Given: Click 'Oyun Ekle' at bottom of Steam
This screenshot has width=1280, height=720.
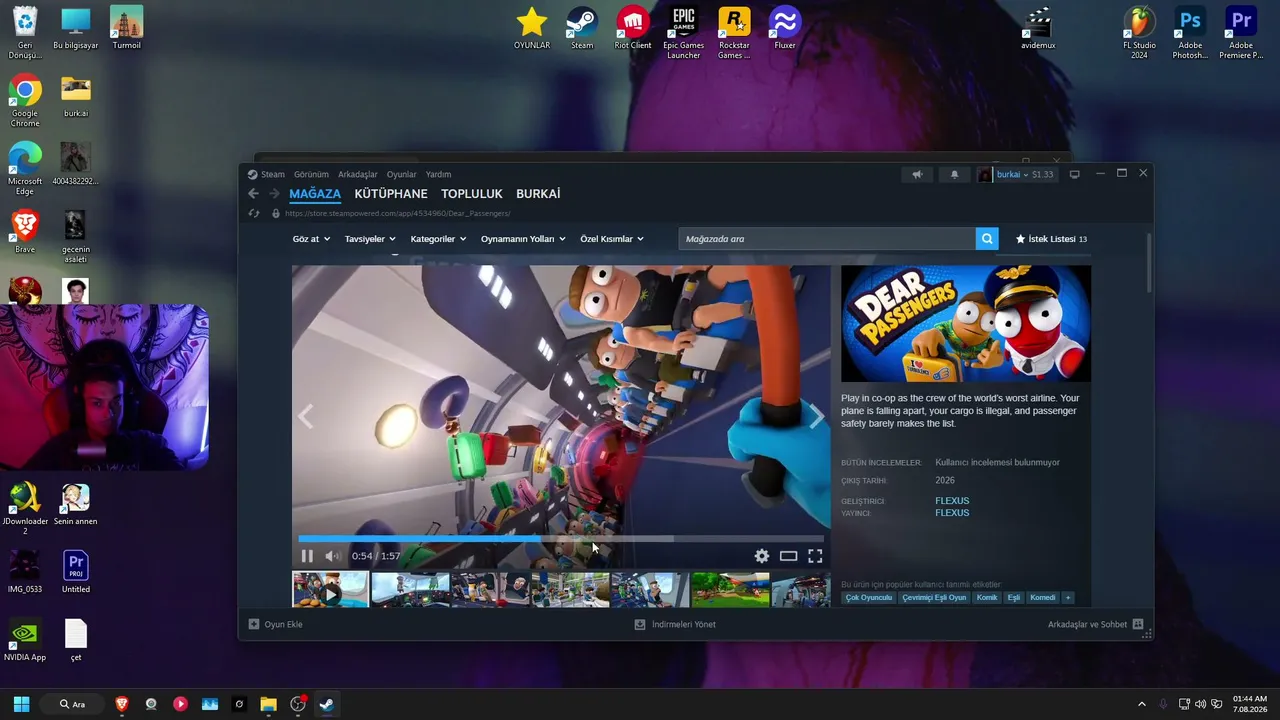Looking at the screenshot, I should 275,624.
